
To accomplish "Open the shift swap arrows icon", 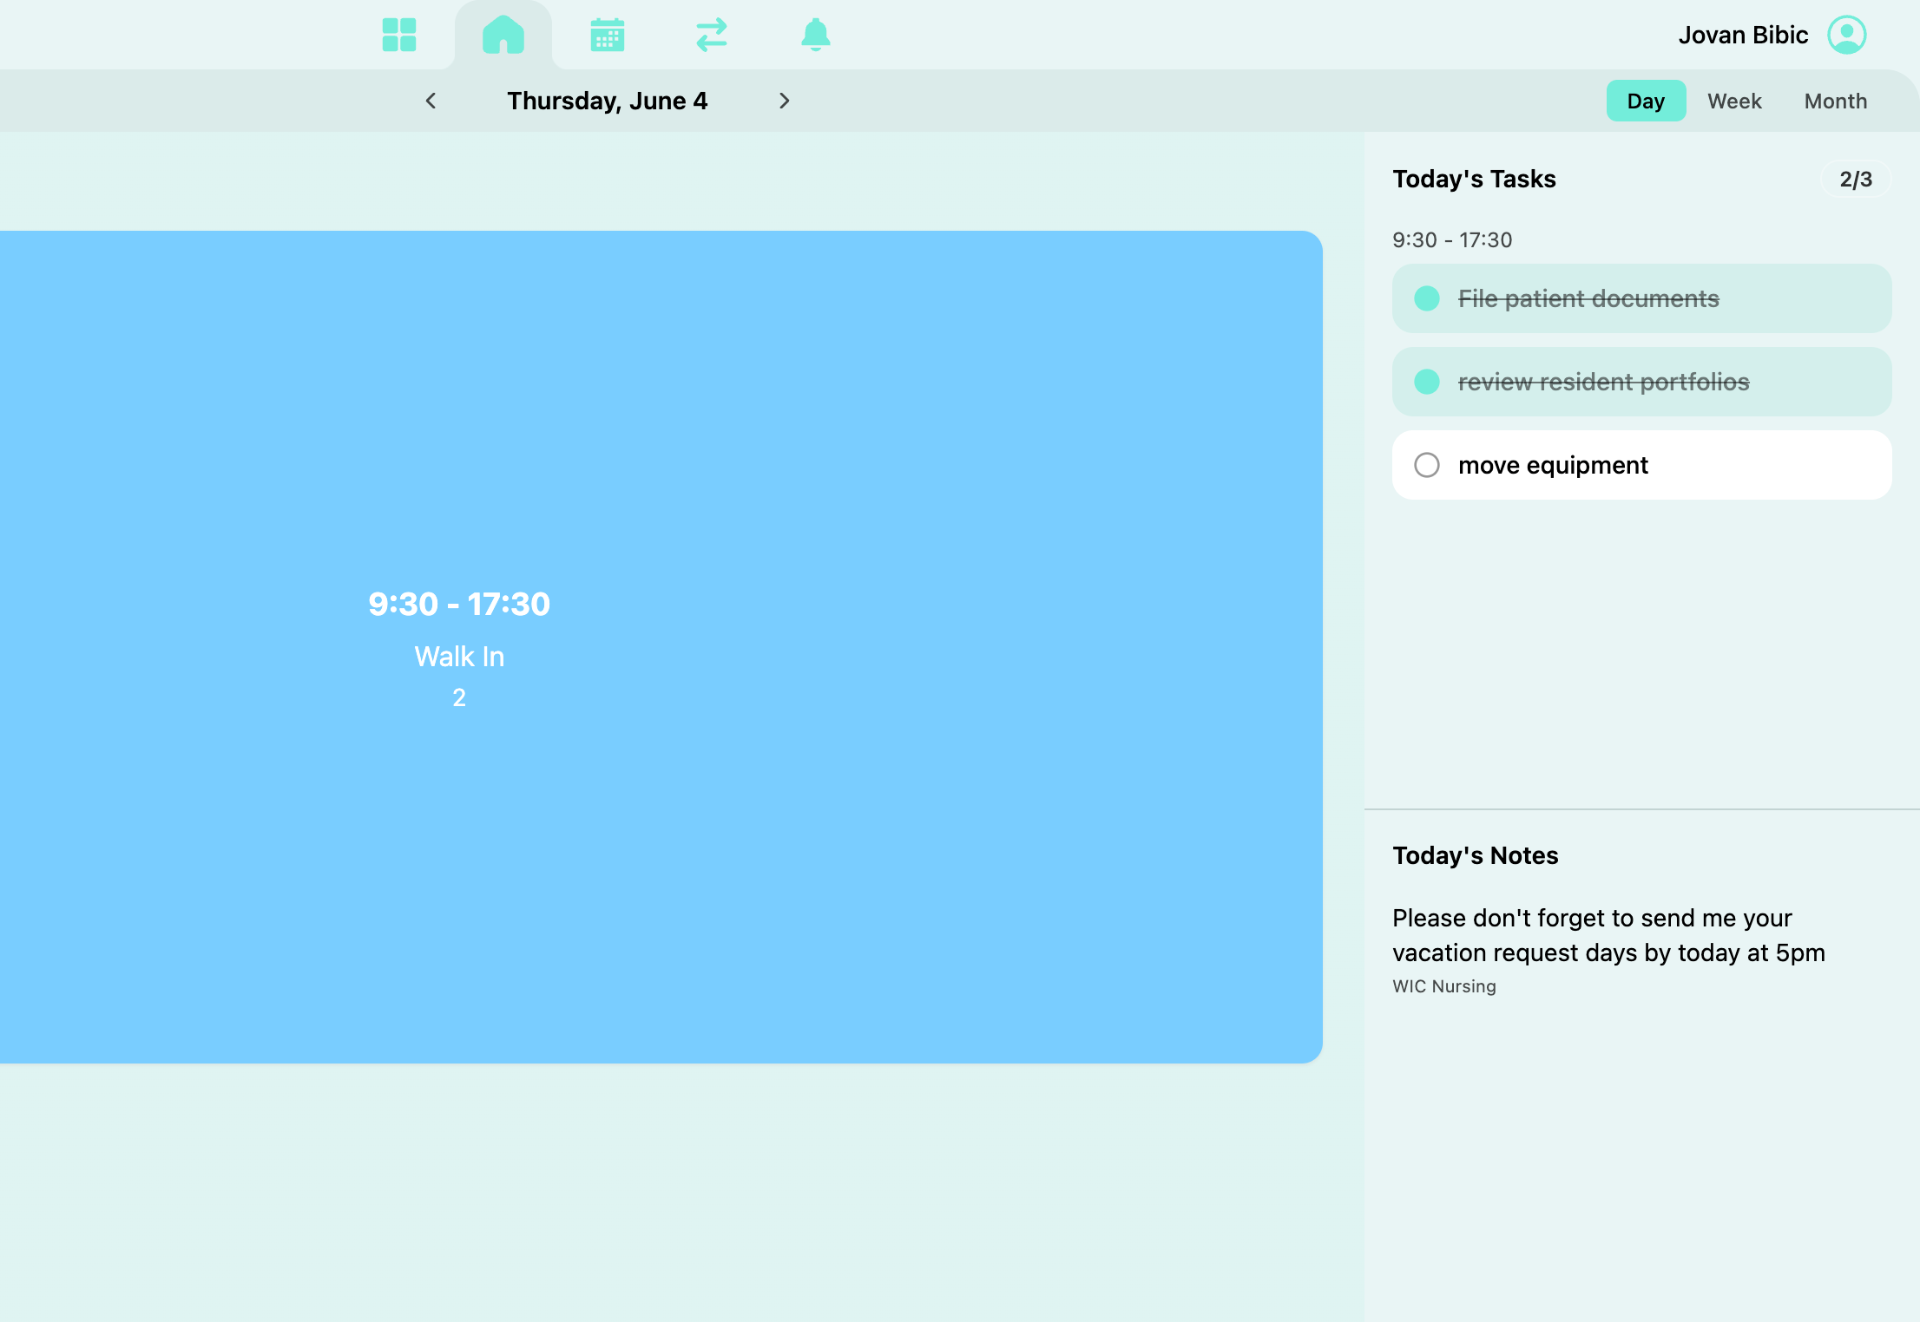I will [x=711, y=35].
